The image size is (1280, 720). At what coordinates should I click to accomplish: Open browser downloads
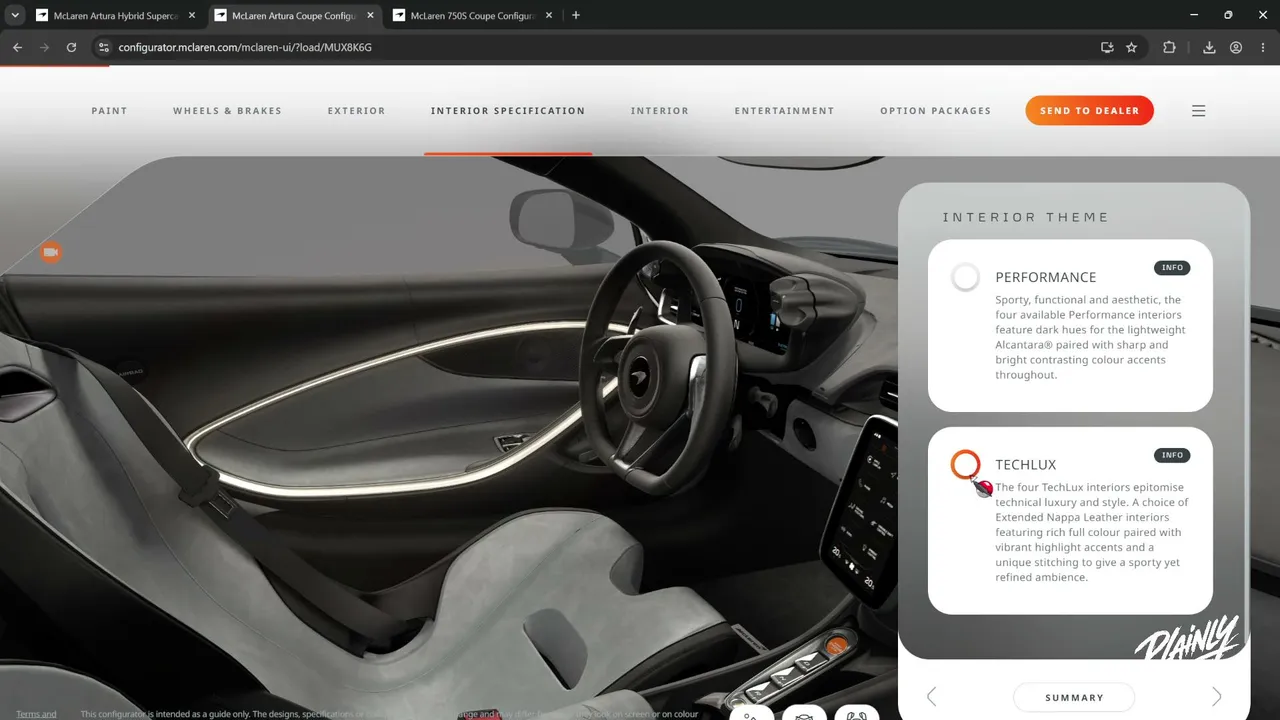[x=1209, y=47]
